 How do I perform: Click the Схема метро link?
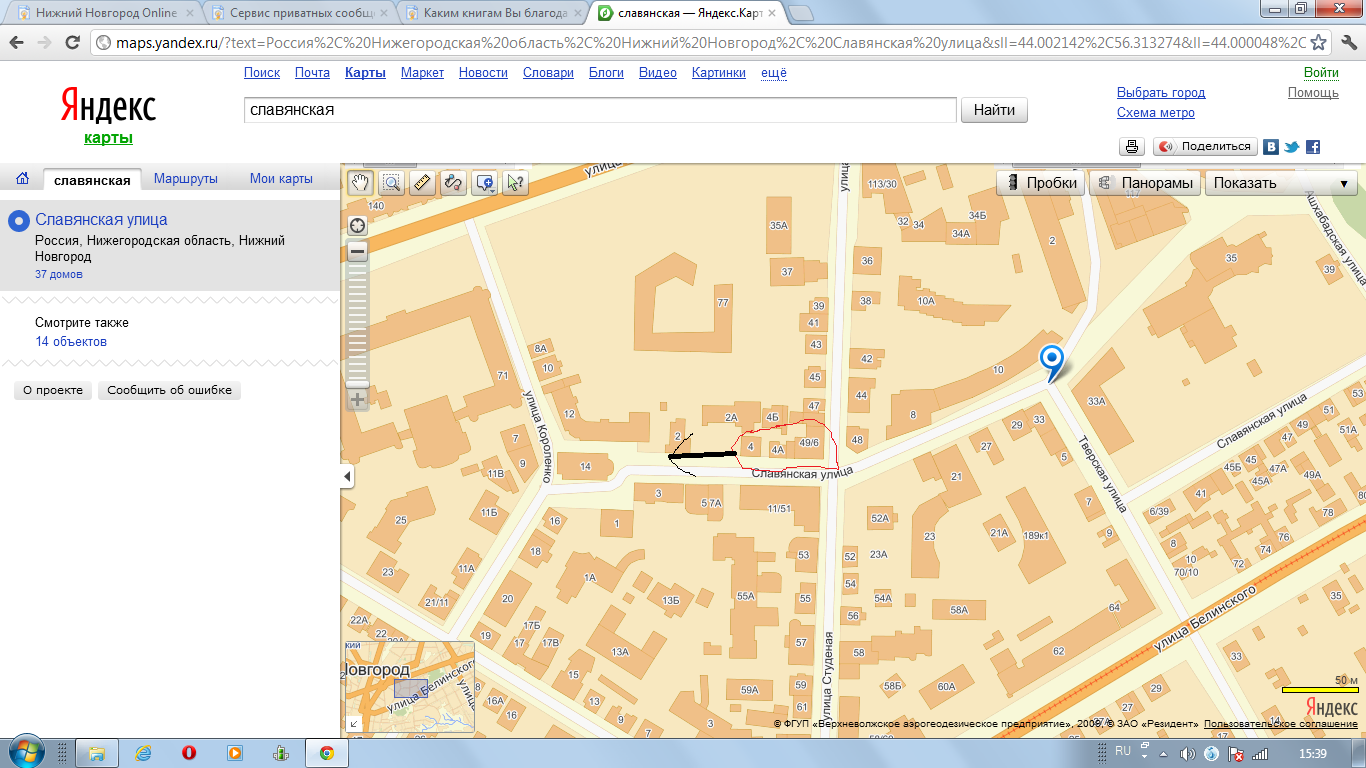[1156, 113]
